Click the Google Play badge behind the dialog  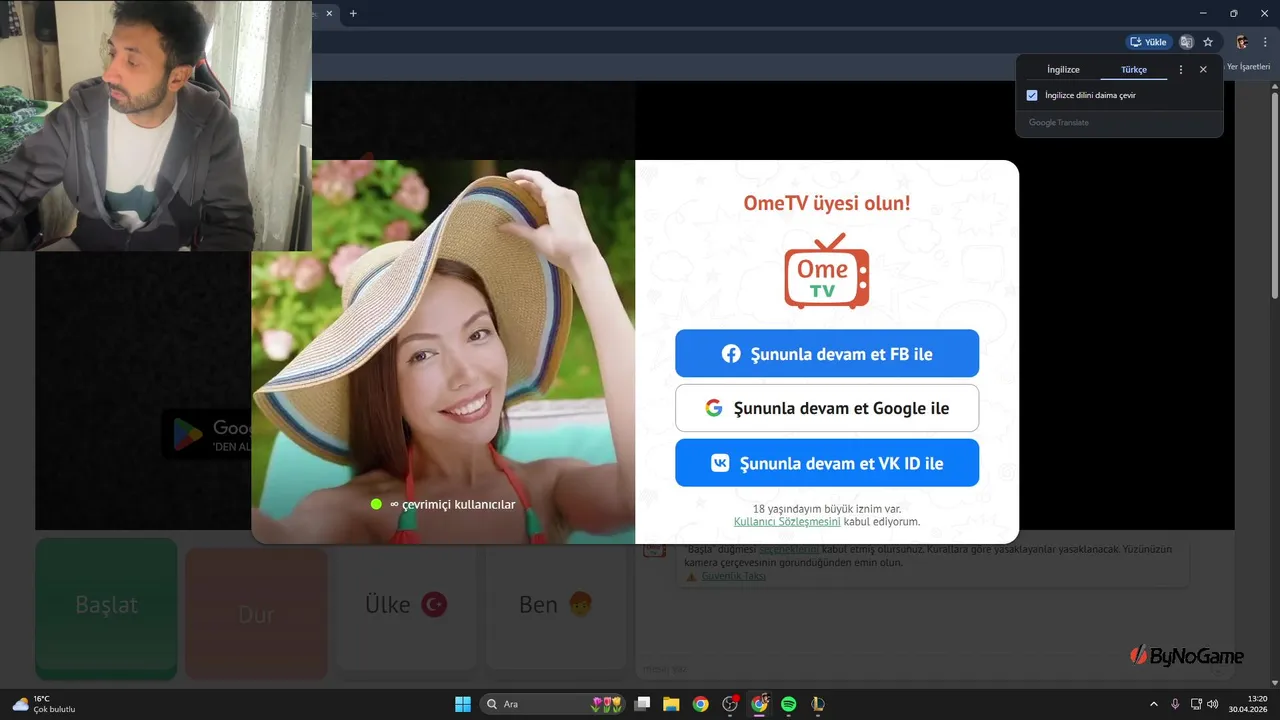pos(207,435)
